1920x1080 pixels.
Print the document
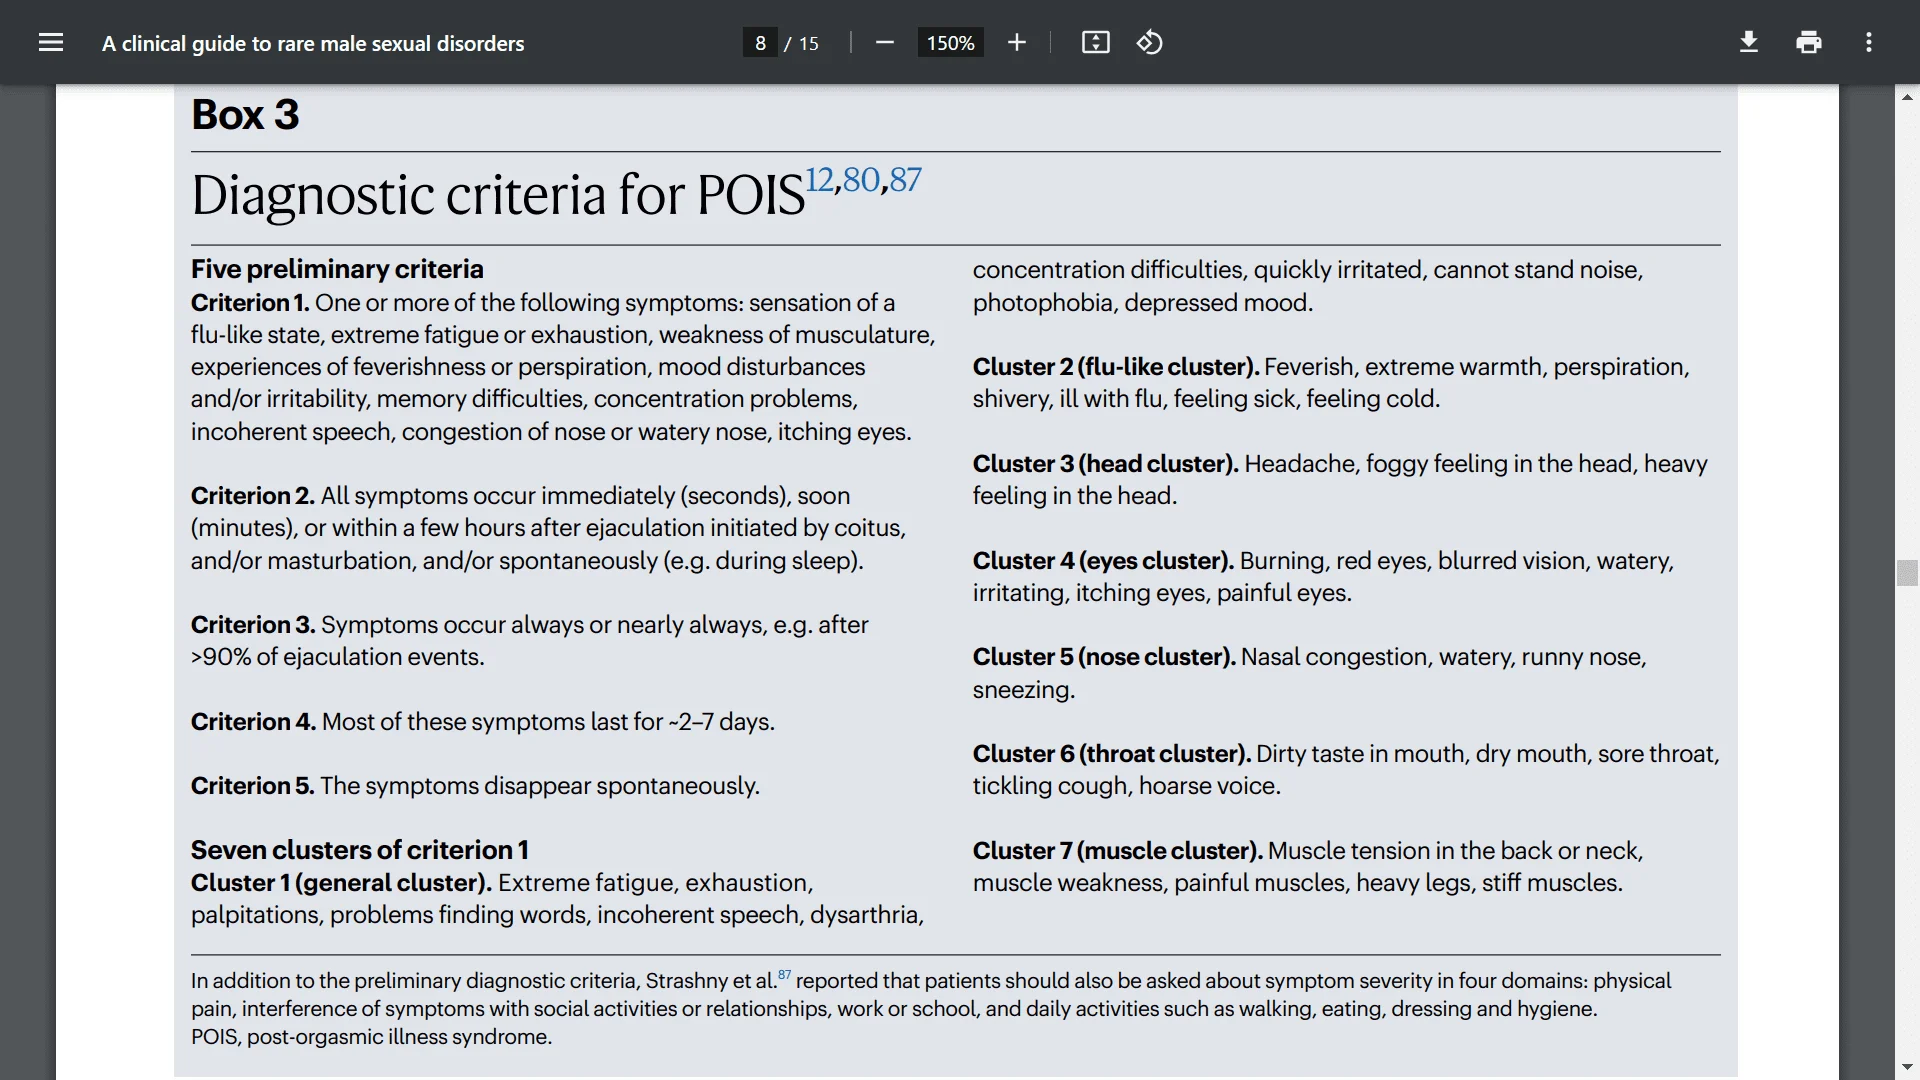1808,43
